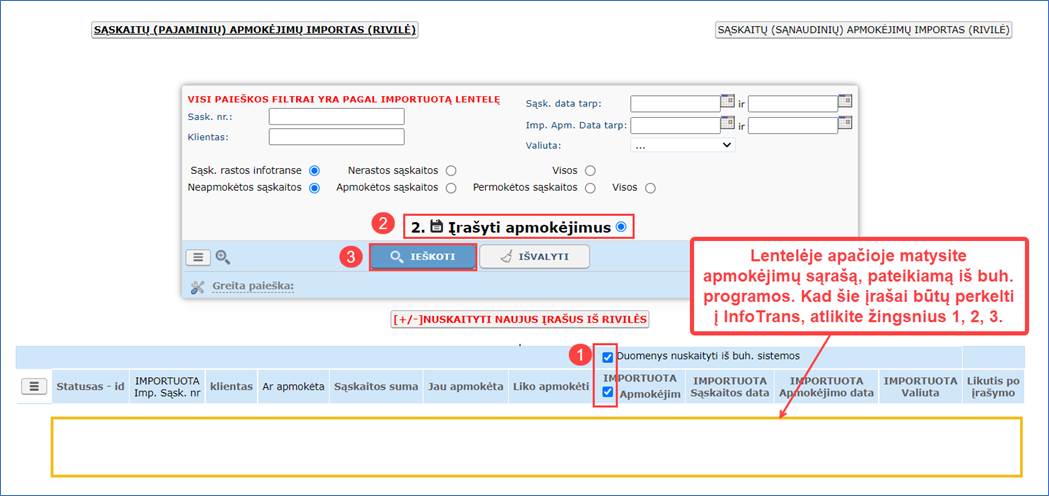The height and width of the screenshot is (496, 1049).
Task: Click Likutis po įrašymo column header
Action: [993, 386]
